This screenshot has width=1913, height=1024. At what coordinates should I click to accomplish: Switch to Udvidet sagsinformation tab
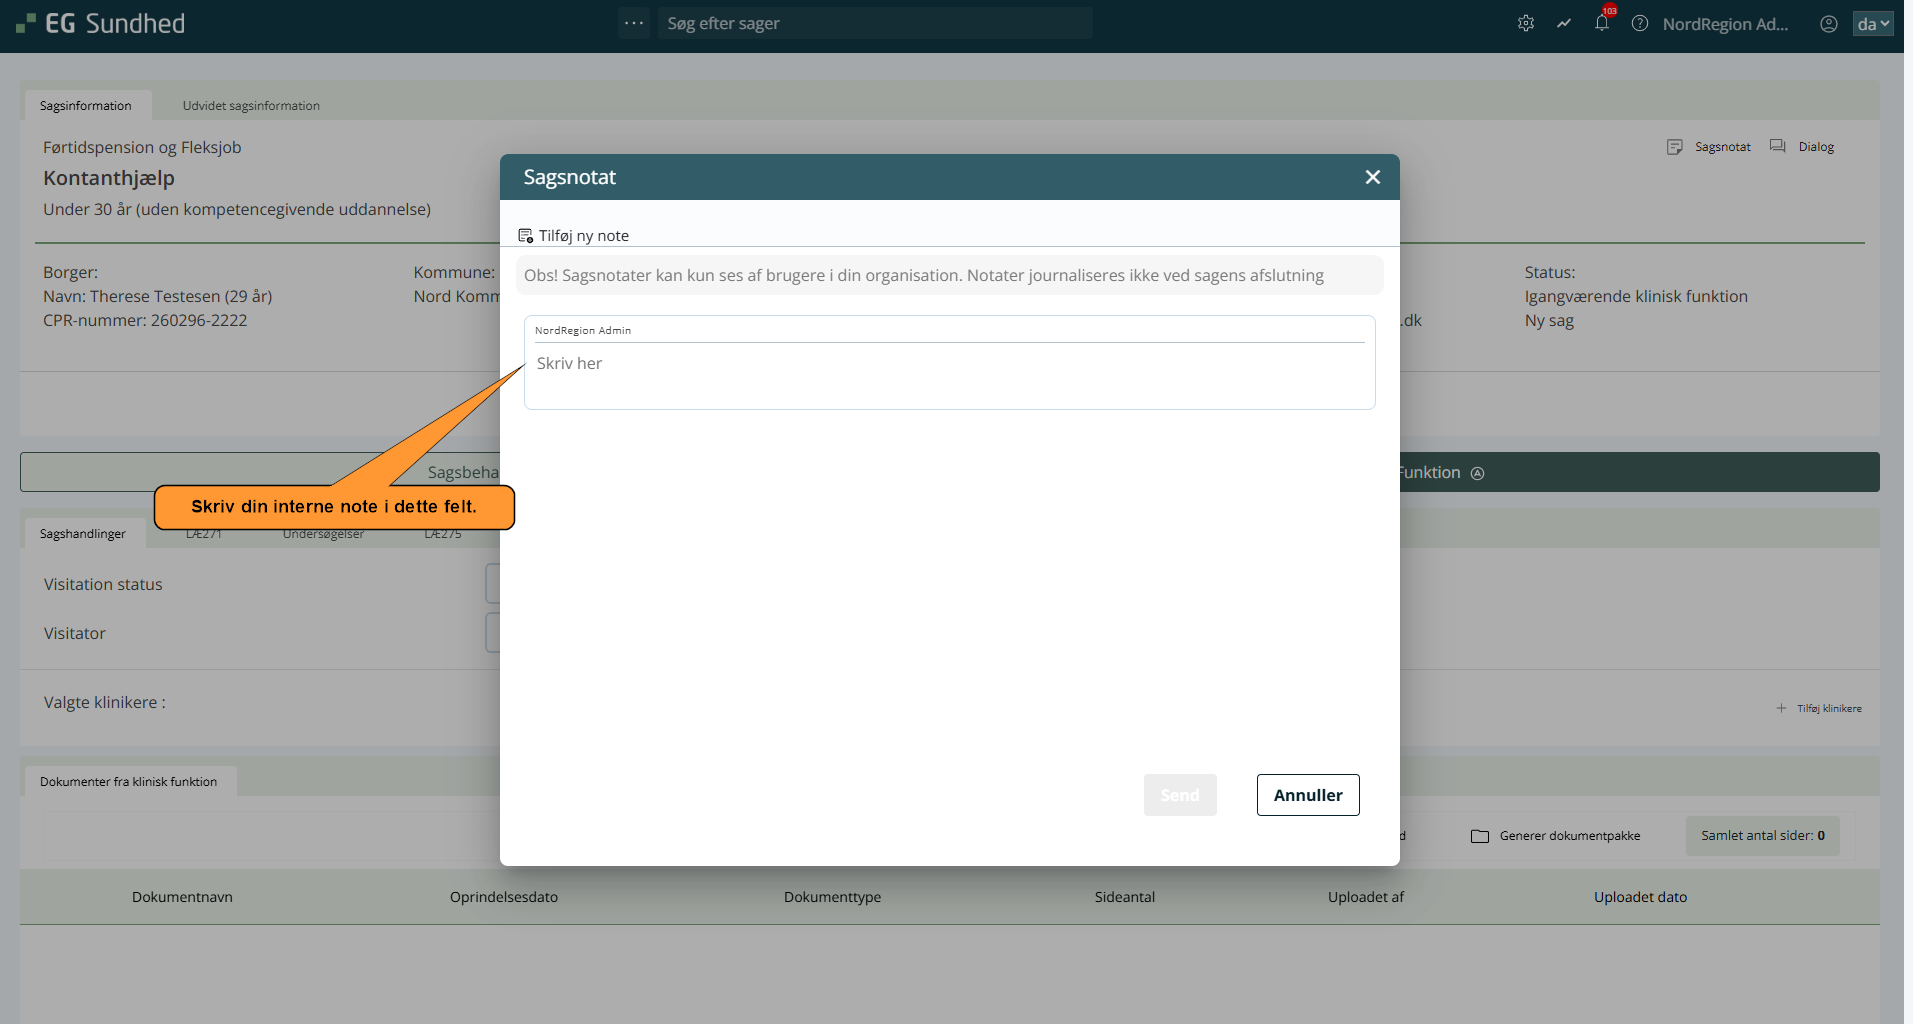click(251, 106)
